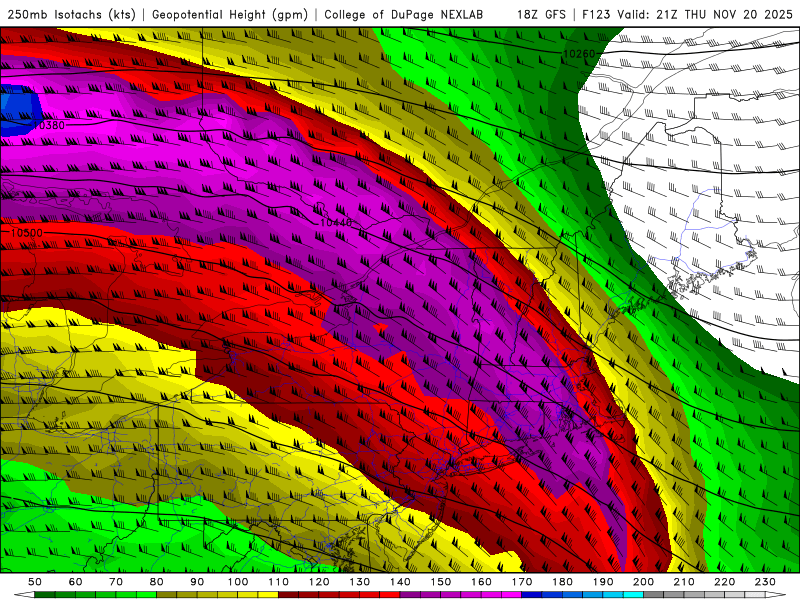Click the 10440 height contour label
The width and height of the screenshot is (800, 600).
pos(336,222)
